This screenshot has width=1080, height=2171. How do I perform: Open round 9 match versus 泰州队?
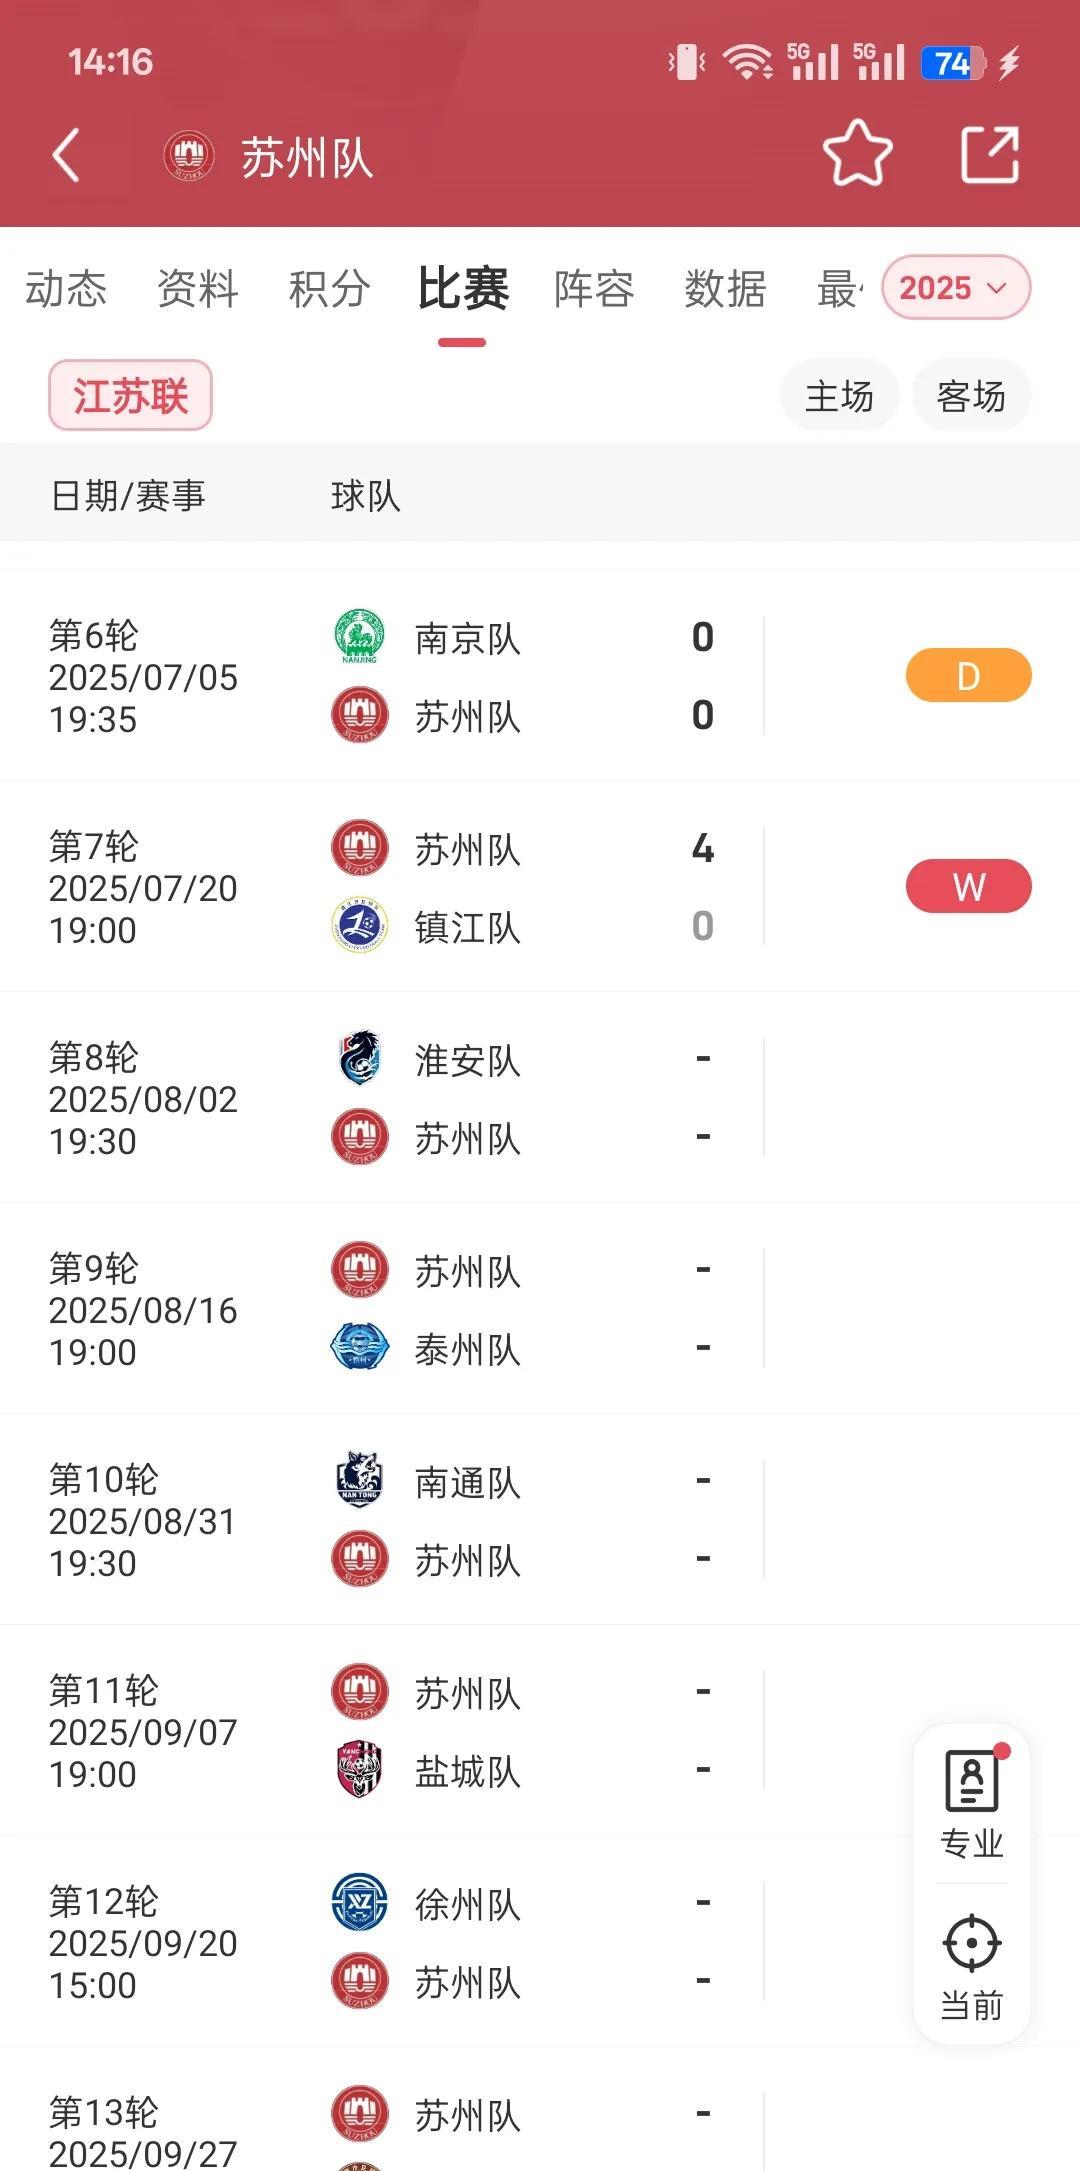pyautogui.click(x=467, y=1309)
